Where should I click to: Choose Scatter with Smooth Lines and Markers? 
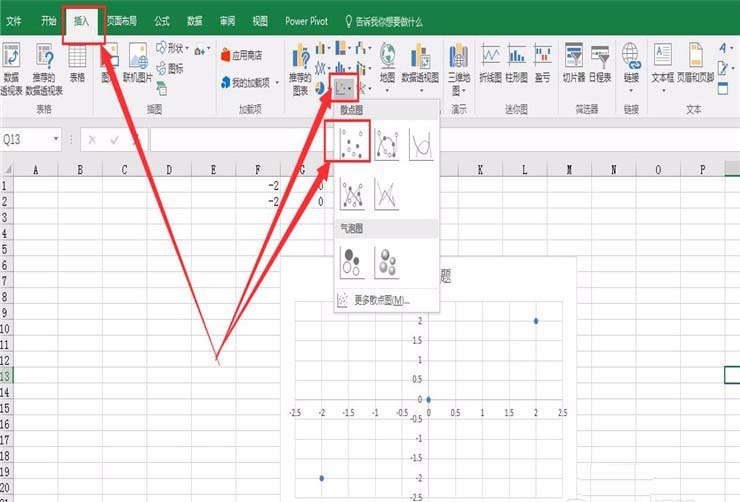[x=387, y=144]
